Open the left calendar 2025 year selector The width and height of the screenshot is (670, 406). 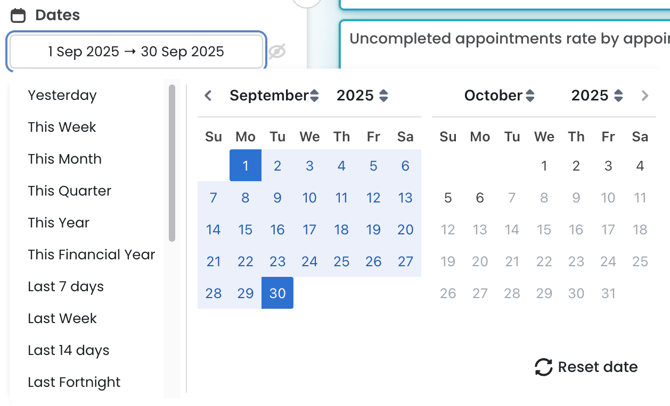tap(362, 96)
